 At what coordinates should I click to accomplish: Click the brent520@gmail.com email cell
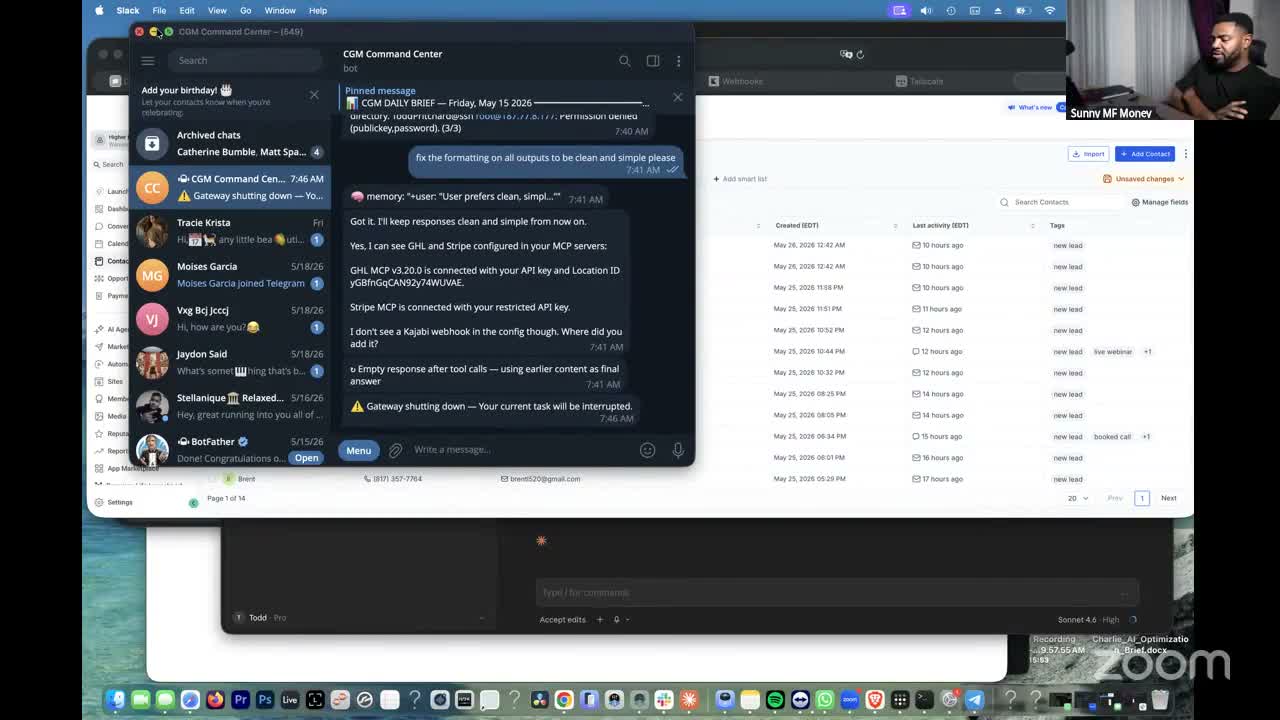tap(541, 479)
